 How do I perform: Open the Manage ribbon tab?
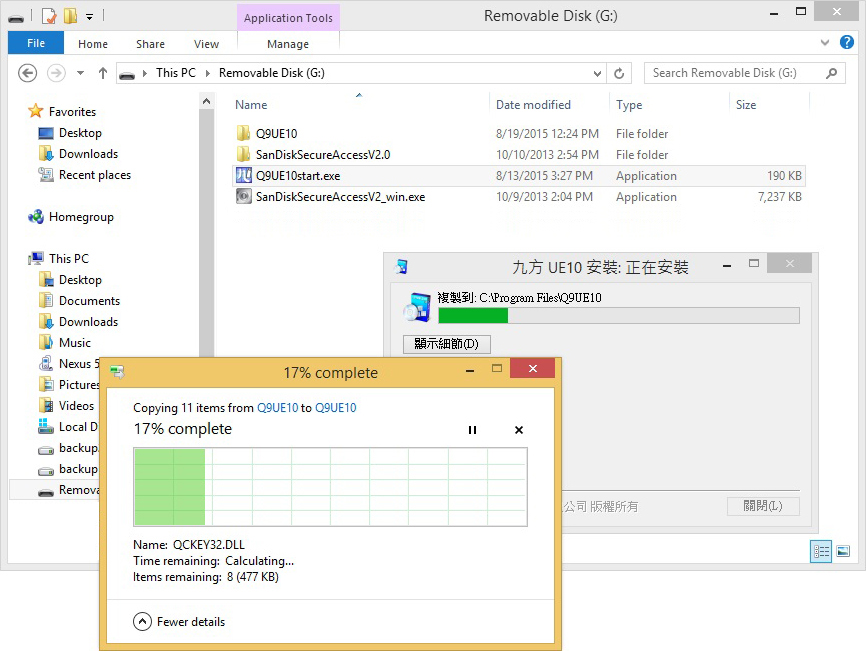click(288, 44)
